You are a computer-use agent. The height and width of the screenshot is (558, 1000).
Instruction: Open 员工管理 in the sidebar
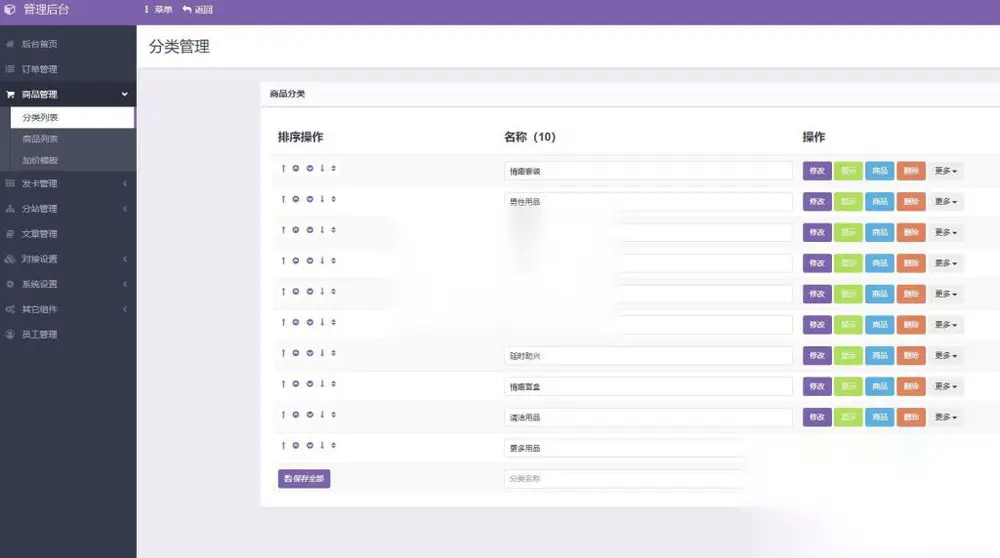(68, 334)
